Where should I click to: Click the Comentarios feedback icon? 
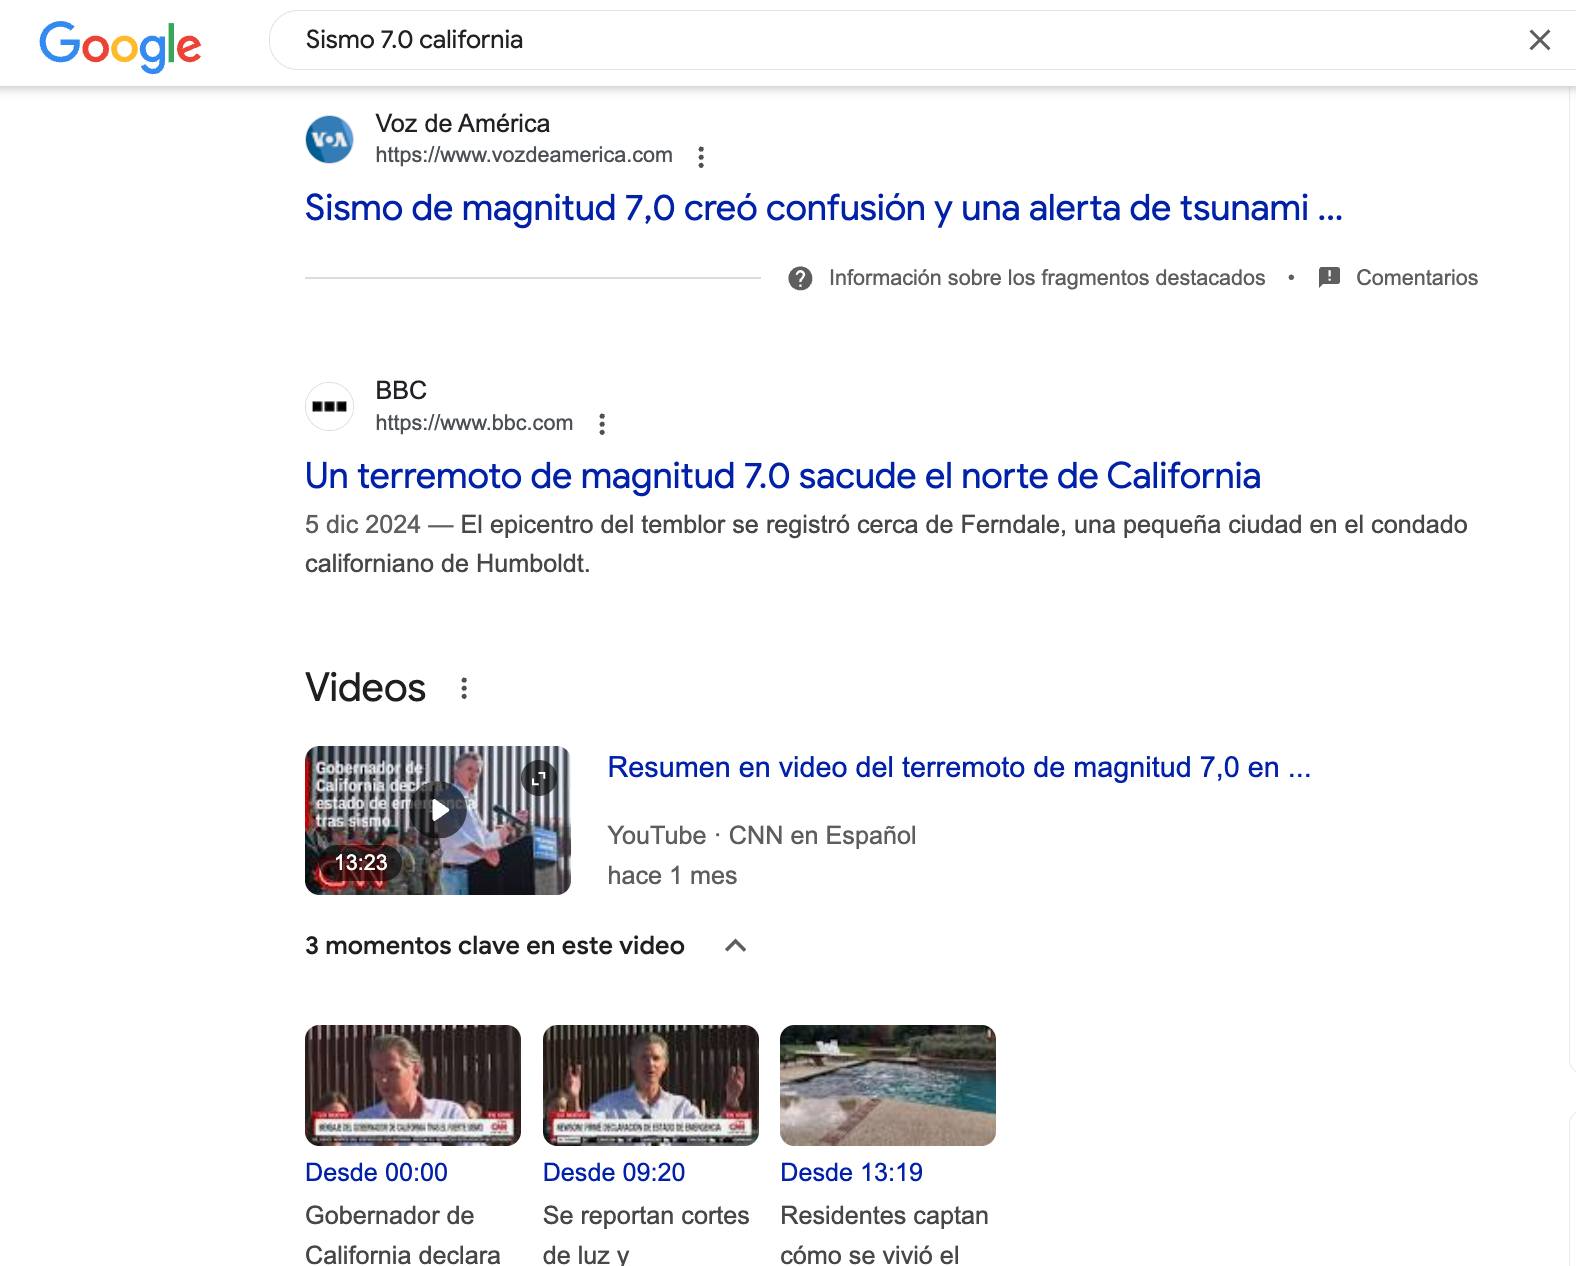(x=1329, y=278)
